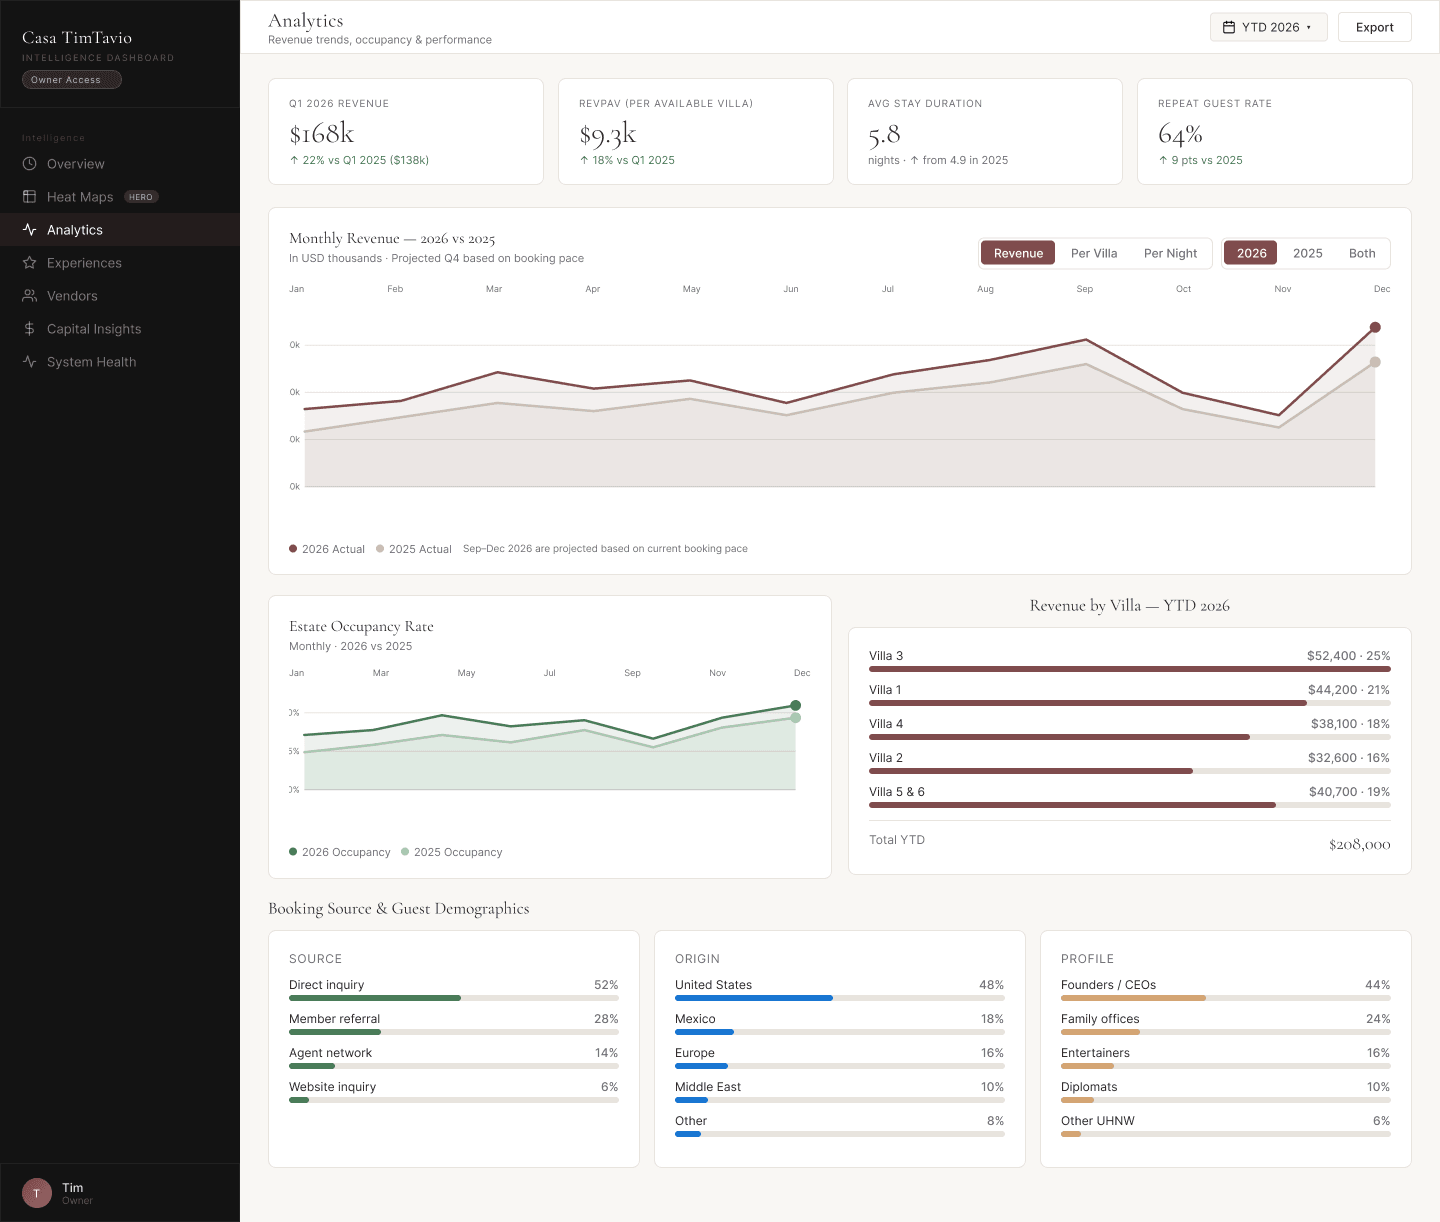Click the System Health activity icon

(30, 362)
